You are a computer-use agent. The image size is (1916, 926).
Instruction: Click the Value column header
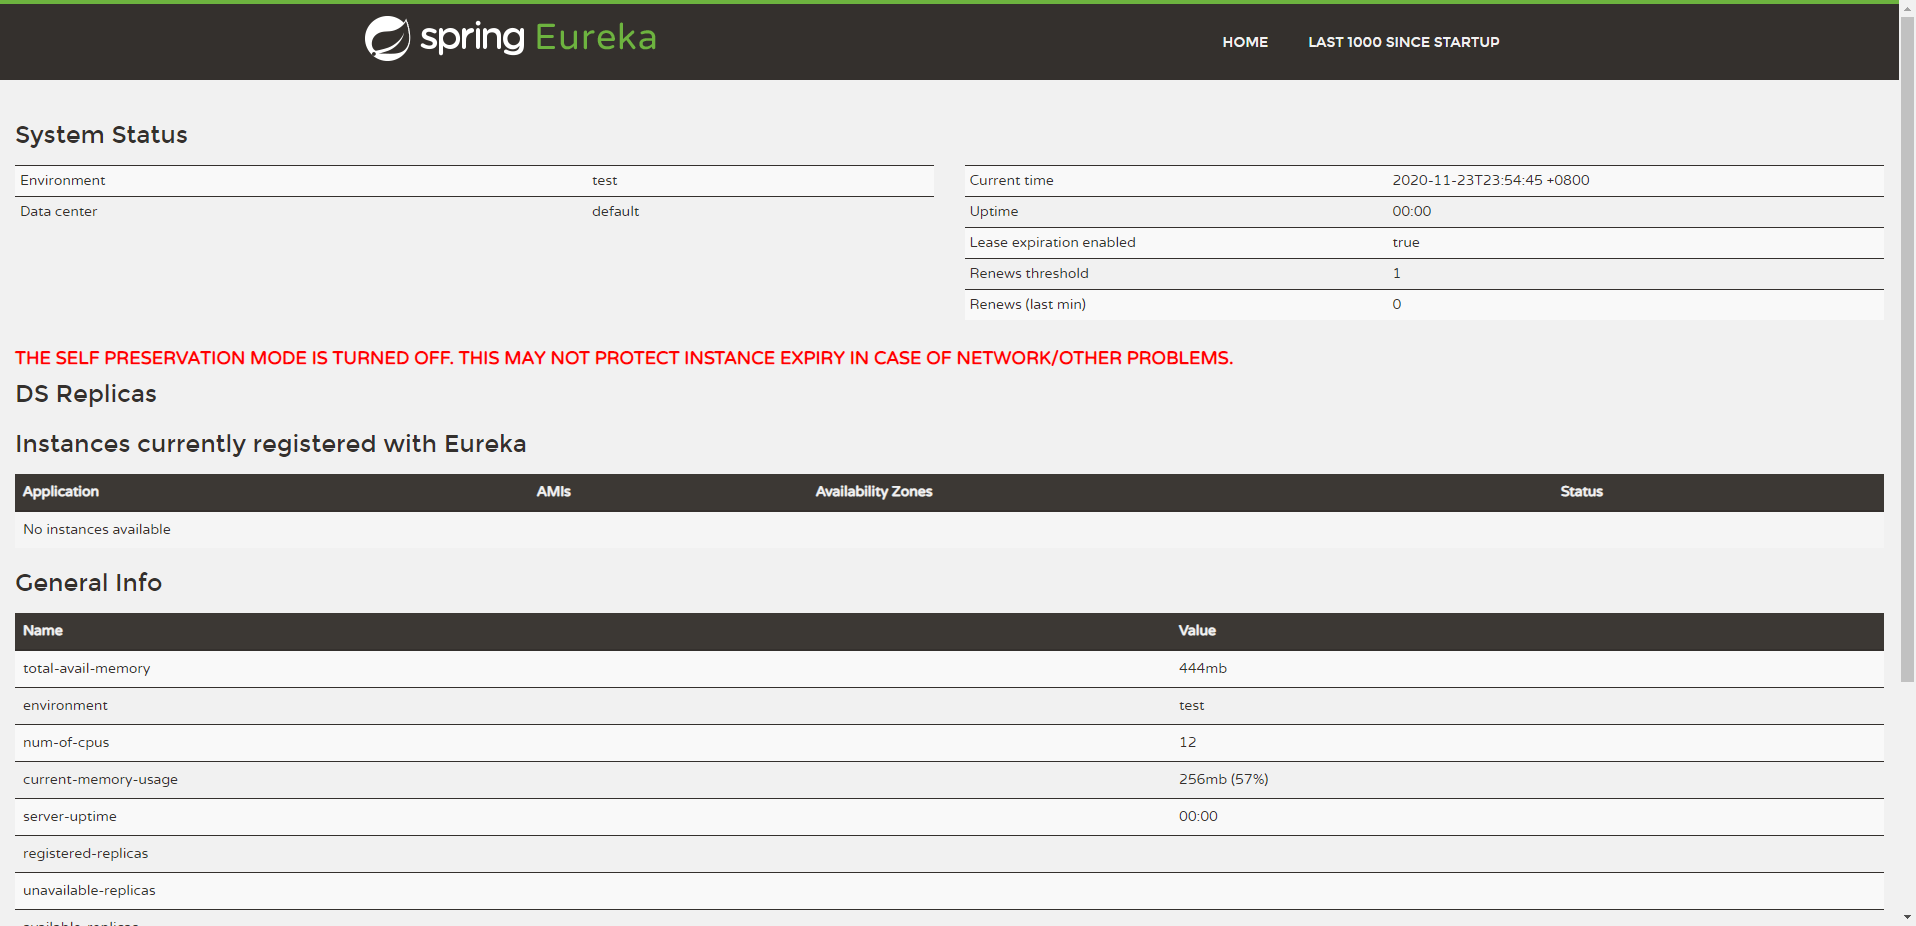pos(1197,630)
